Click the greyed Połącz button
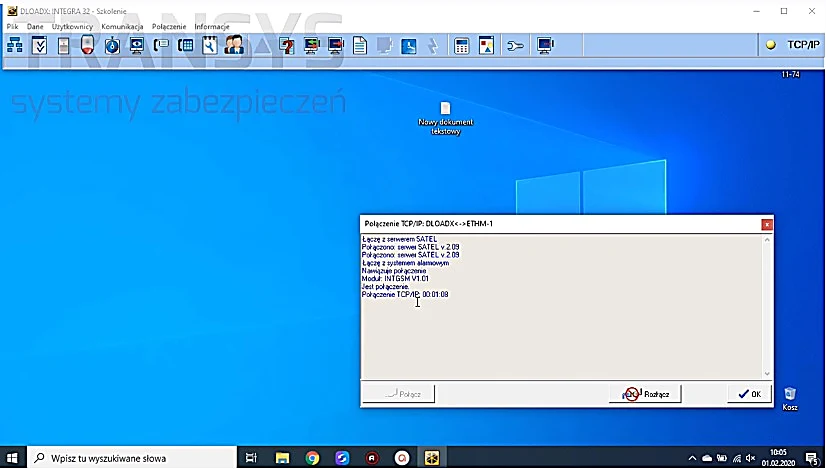Screen dimensions: 826x469 pyautogui.click(x=399, y=394)
